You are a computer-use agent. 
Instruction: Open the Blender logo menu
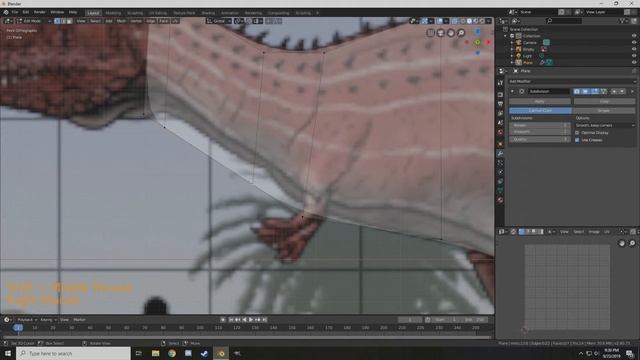(x=6, y=13)
